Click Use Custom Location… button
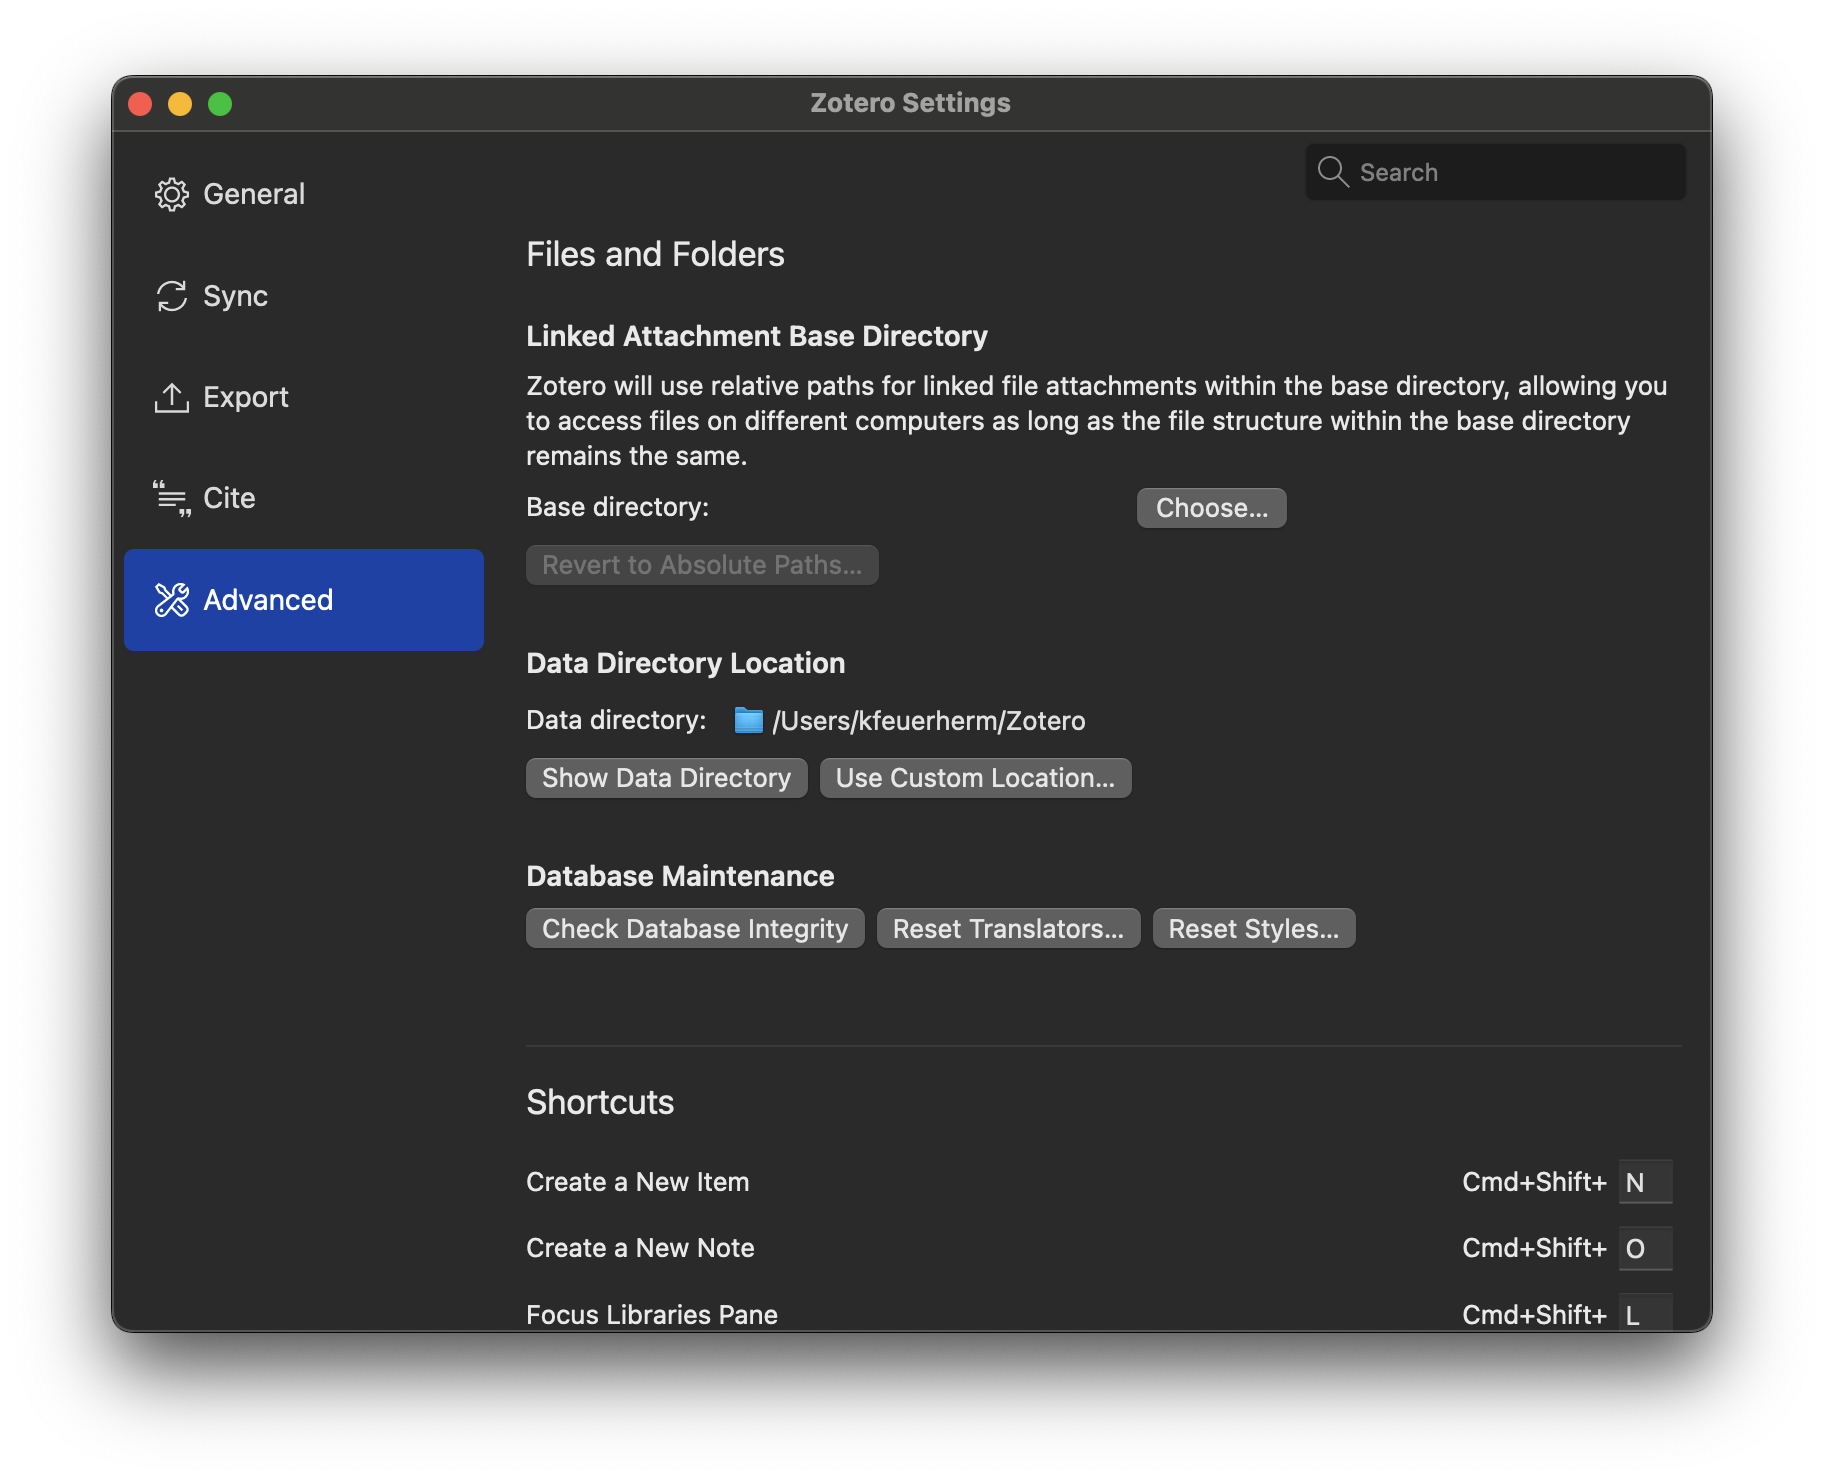1824x1480 pixels. pos(975,778)
